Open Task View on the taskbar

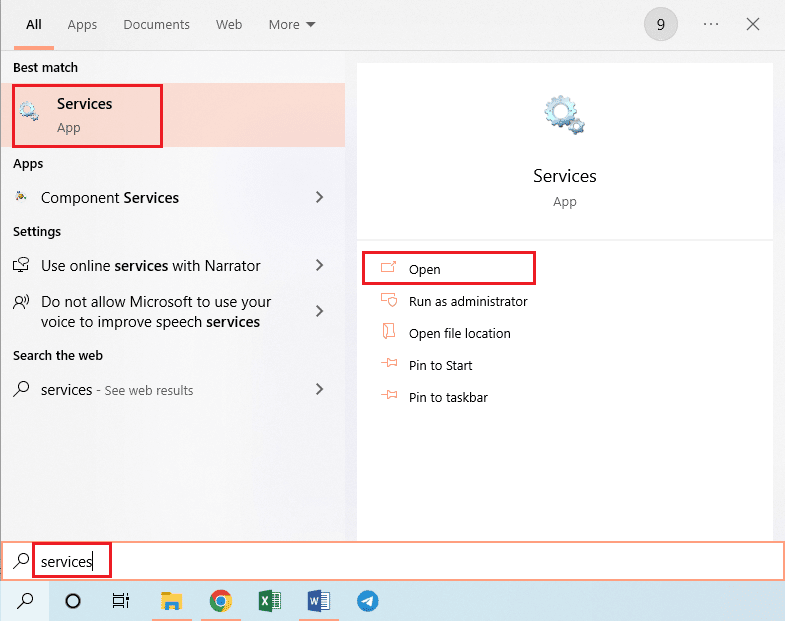coord(121,601)
